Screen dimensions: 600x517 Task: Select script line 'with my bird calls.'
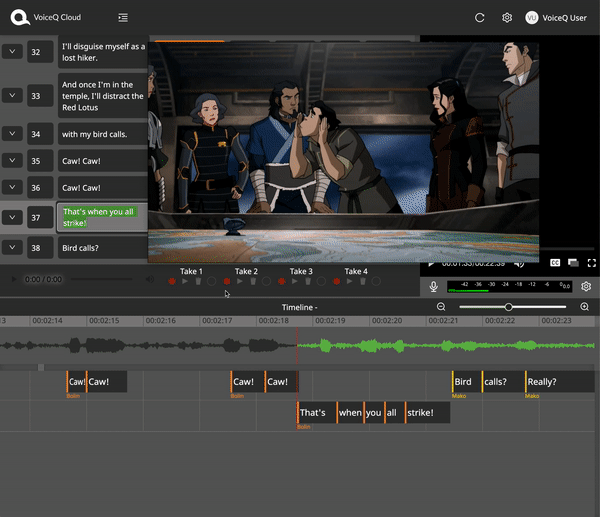point(103,134)
